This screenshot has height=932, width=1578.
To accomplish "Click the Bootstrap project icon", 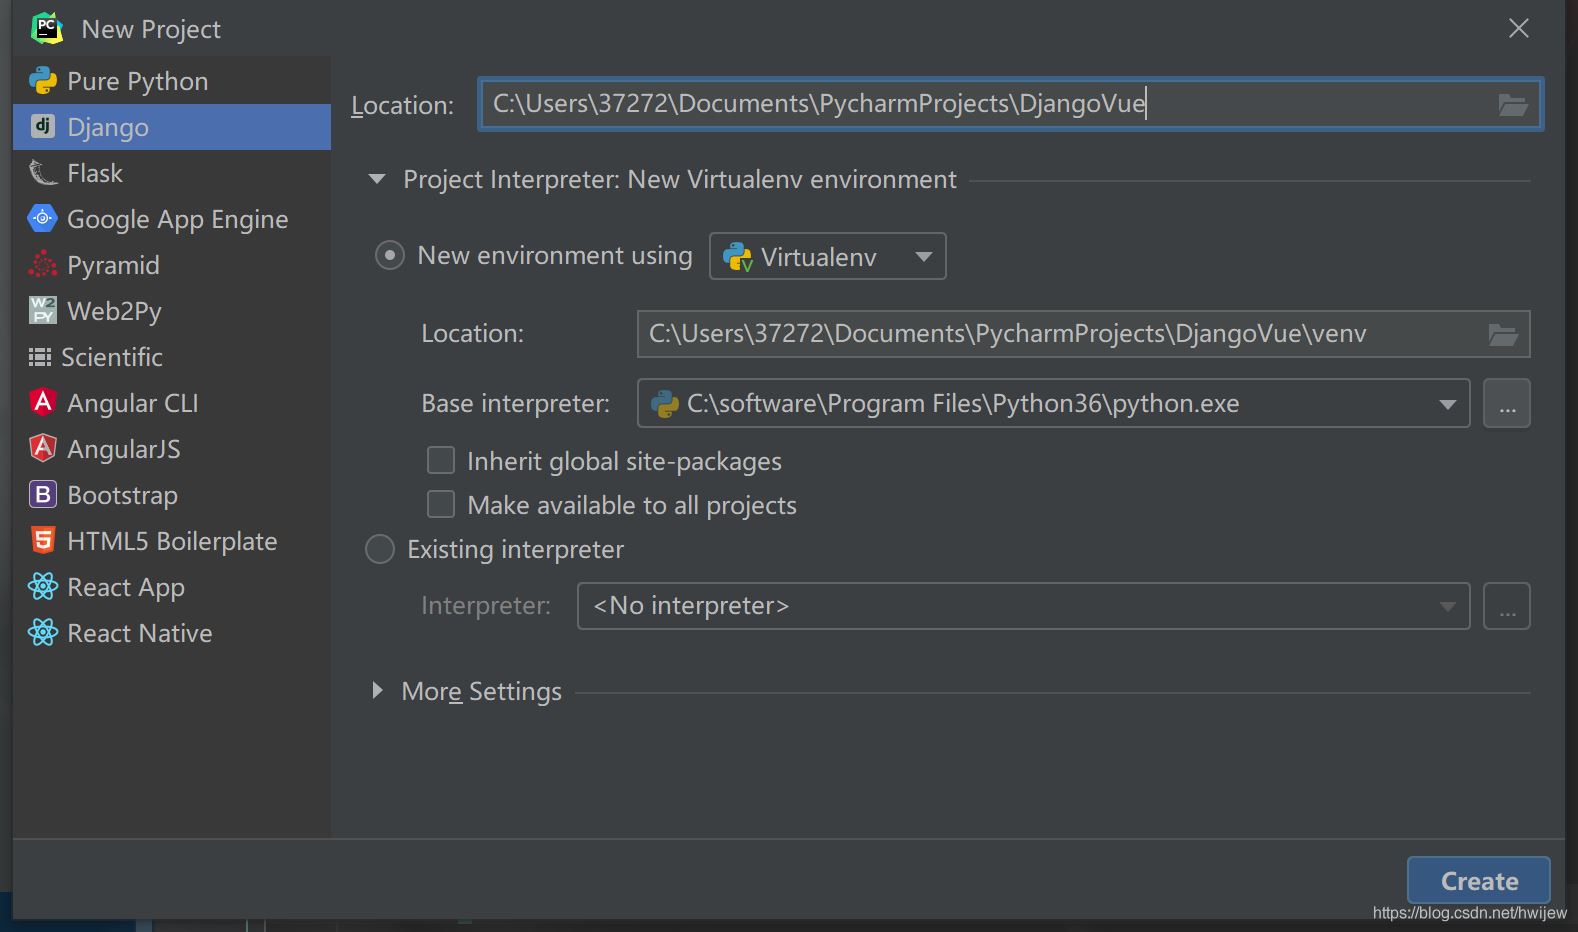I will 43,495.
